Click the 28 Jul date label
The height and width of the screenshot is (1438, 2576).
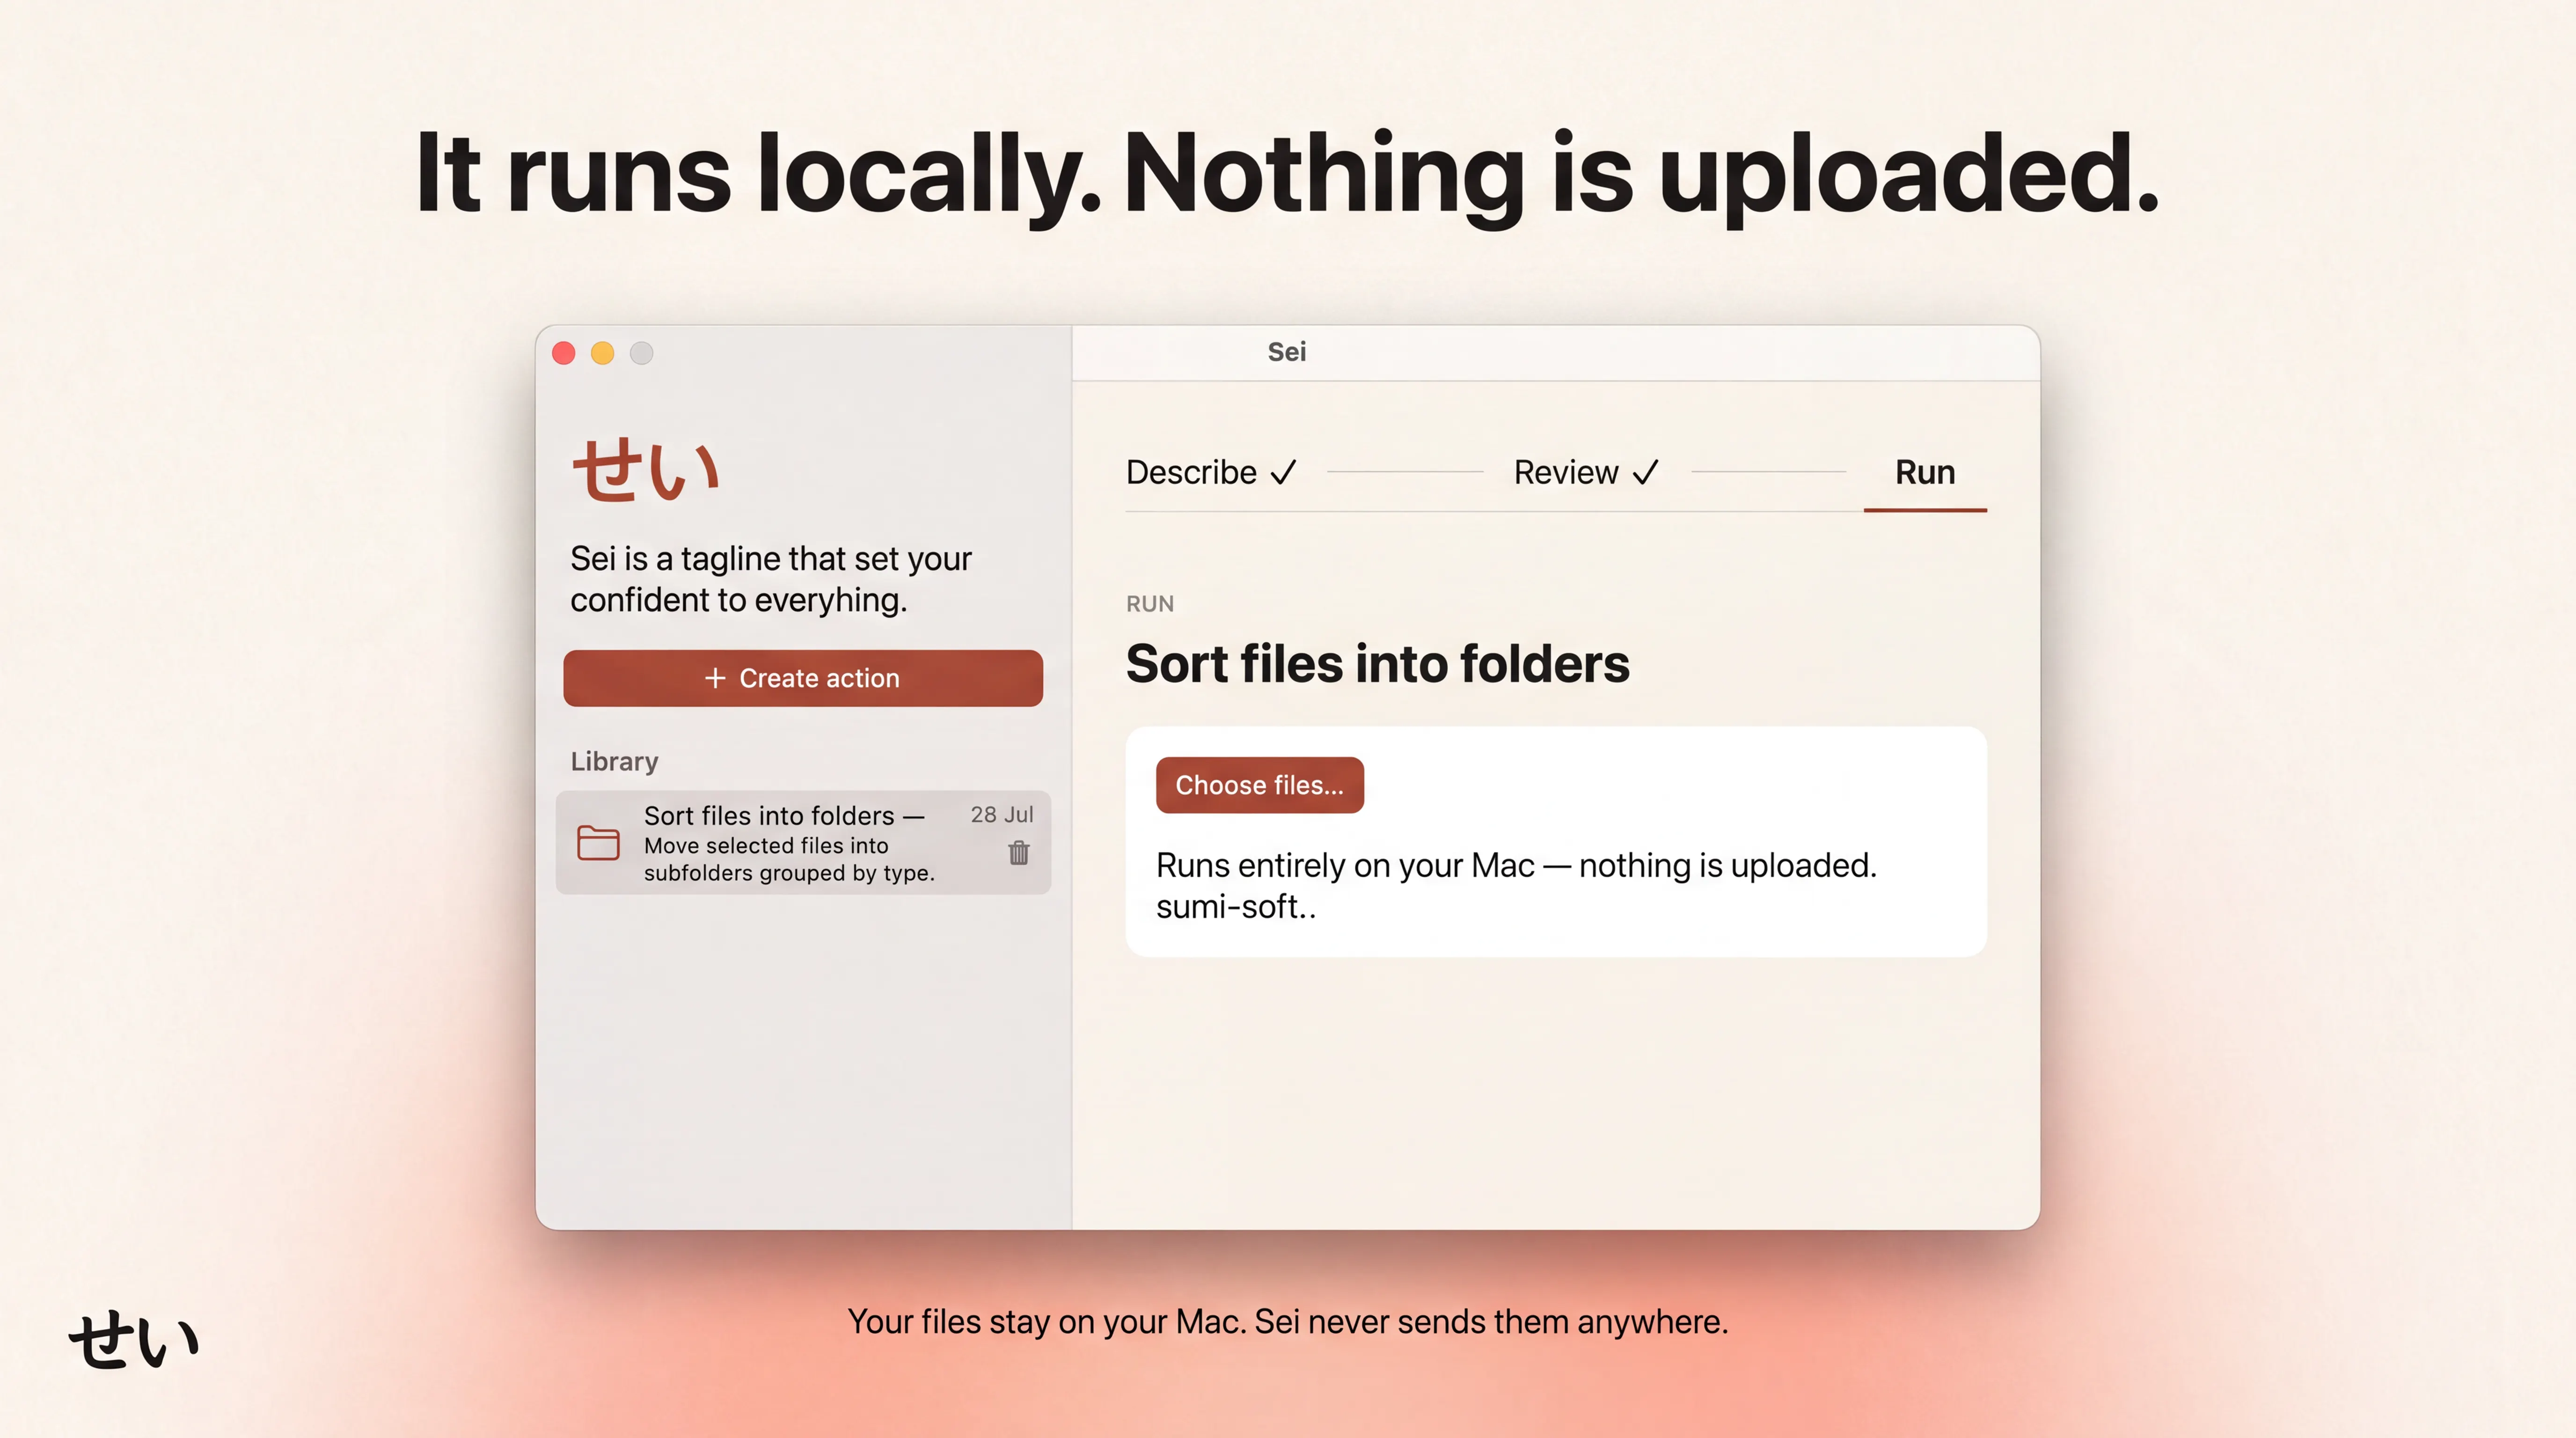(x=1002, y=815)
